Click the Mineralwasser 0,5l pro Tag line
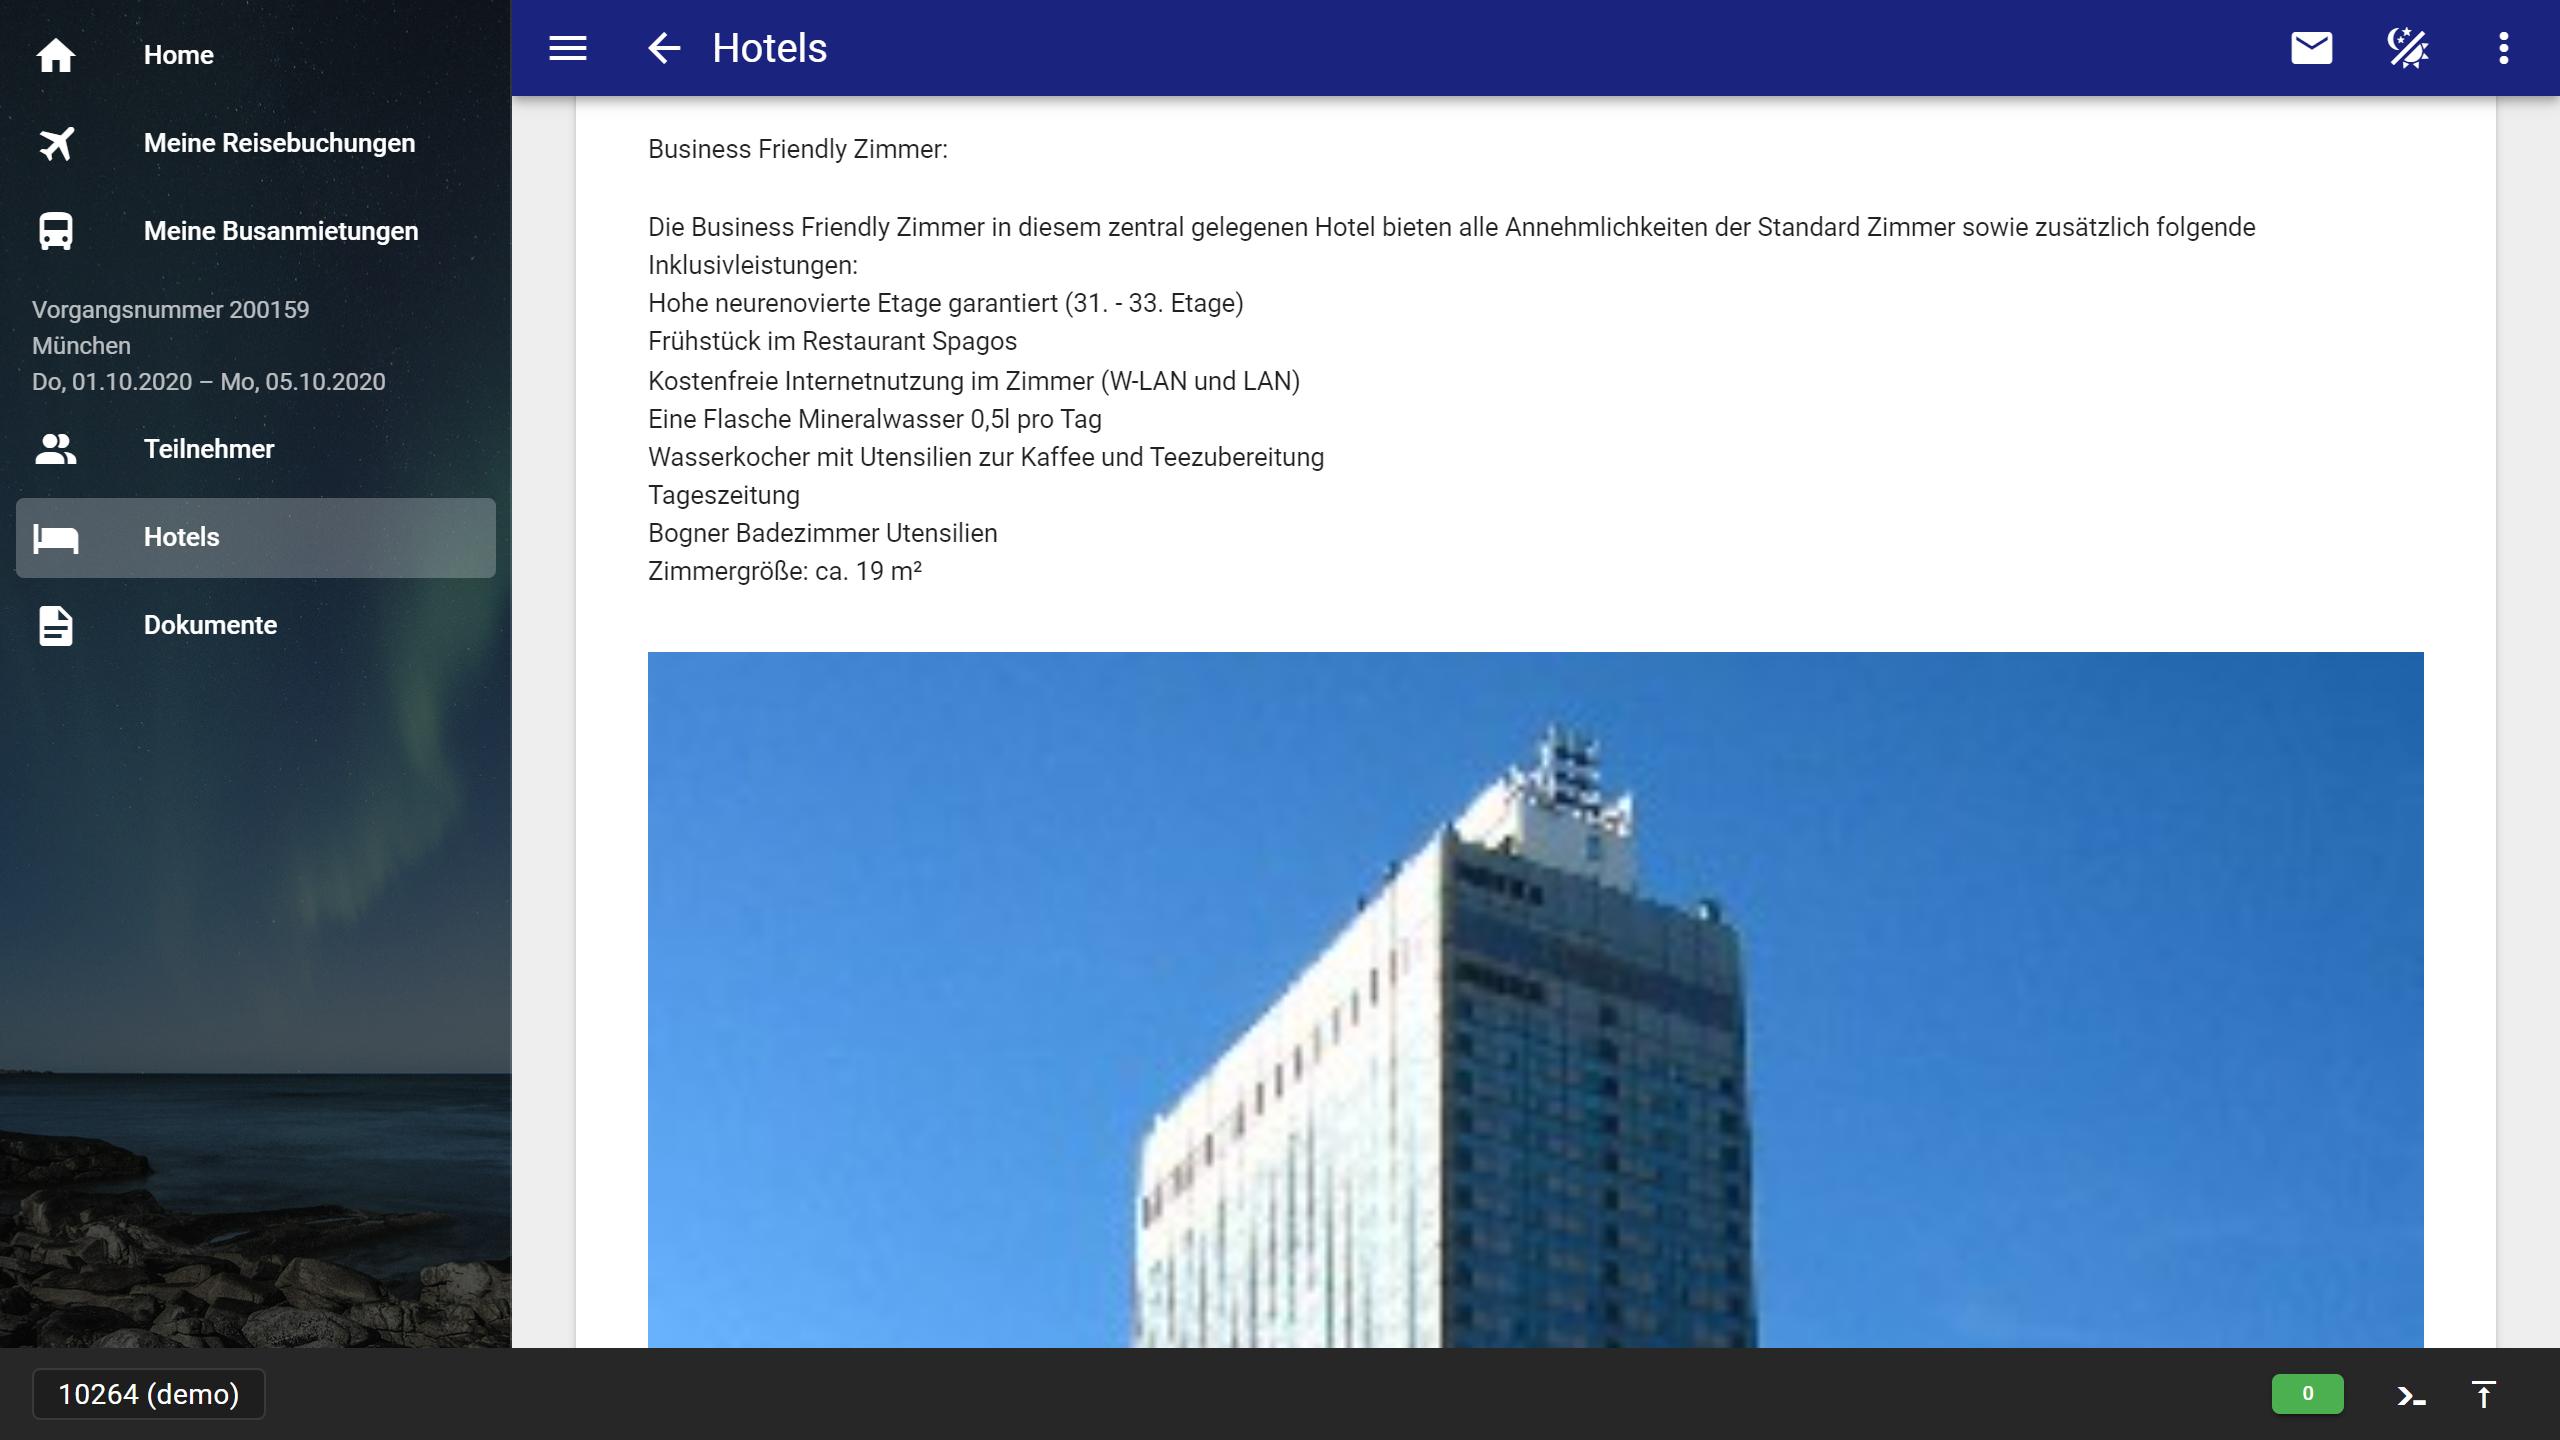The image size is (2560, 1440). pyautogui.click(x=875, y=419)
